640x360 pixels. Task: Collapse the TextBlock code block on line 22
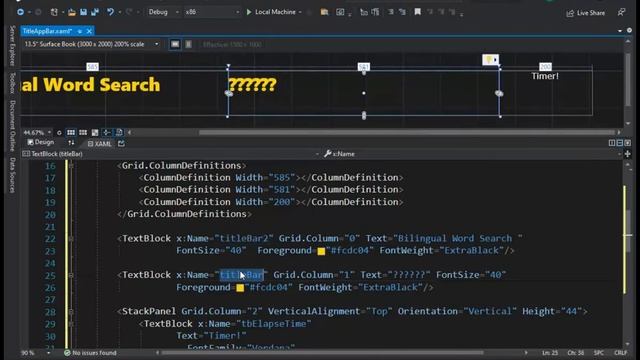coord(71,239)
